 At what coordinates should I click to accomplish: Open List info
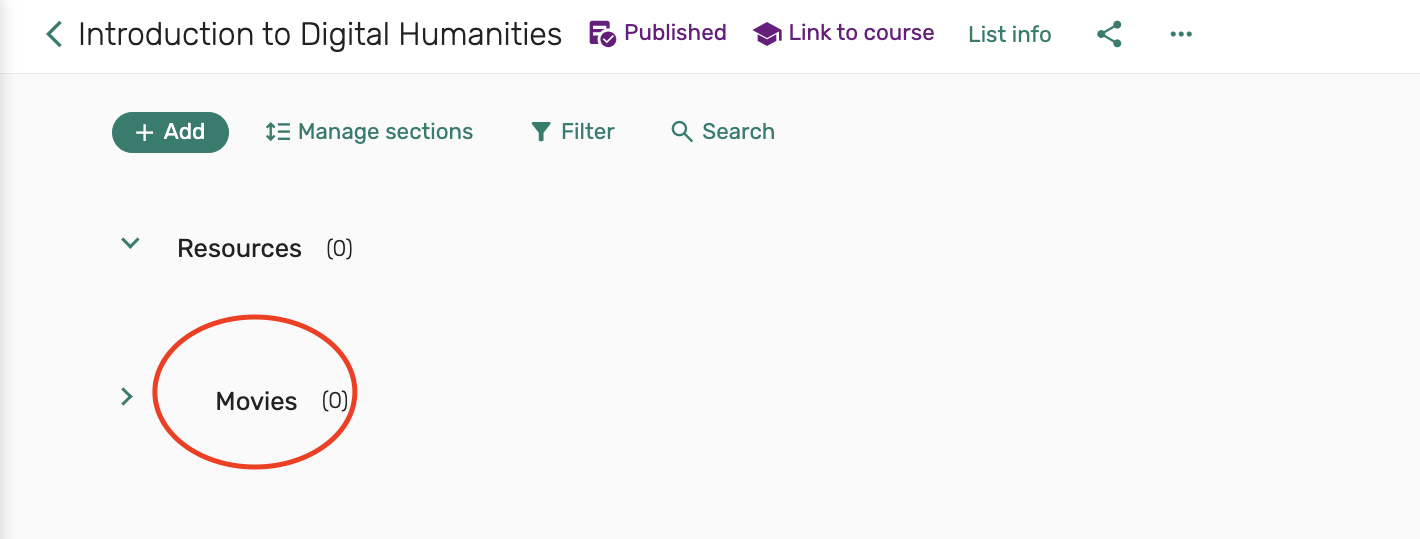(1009, 35)
